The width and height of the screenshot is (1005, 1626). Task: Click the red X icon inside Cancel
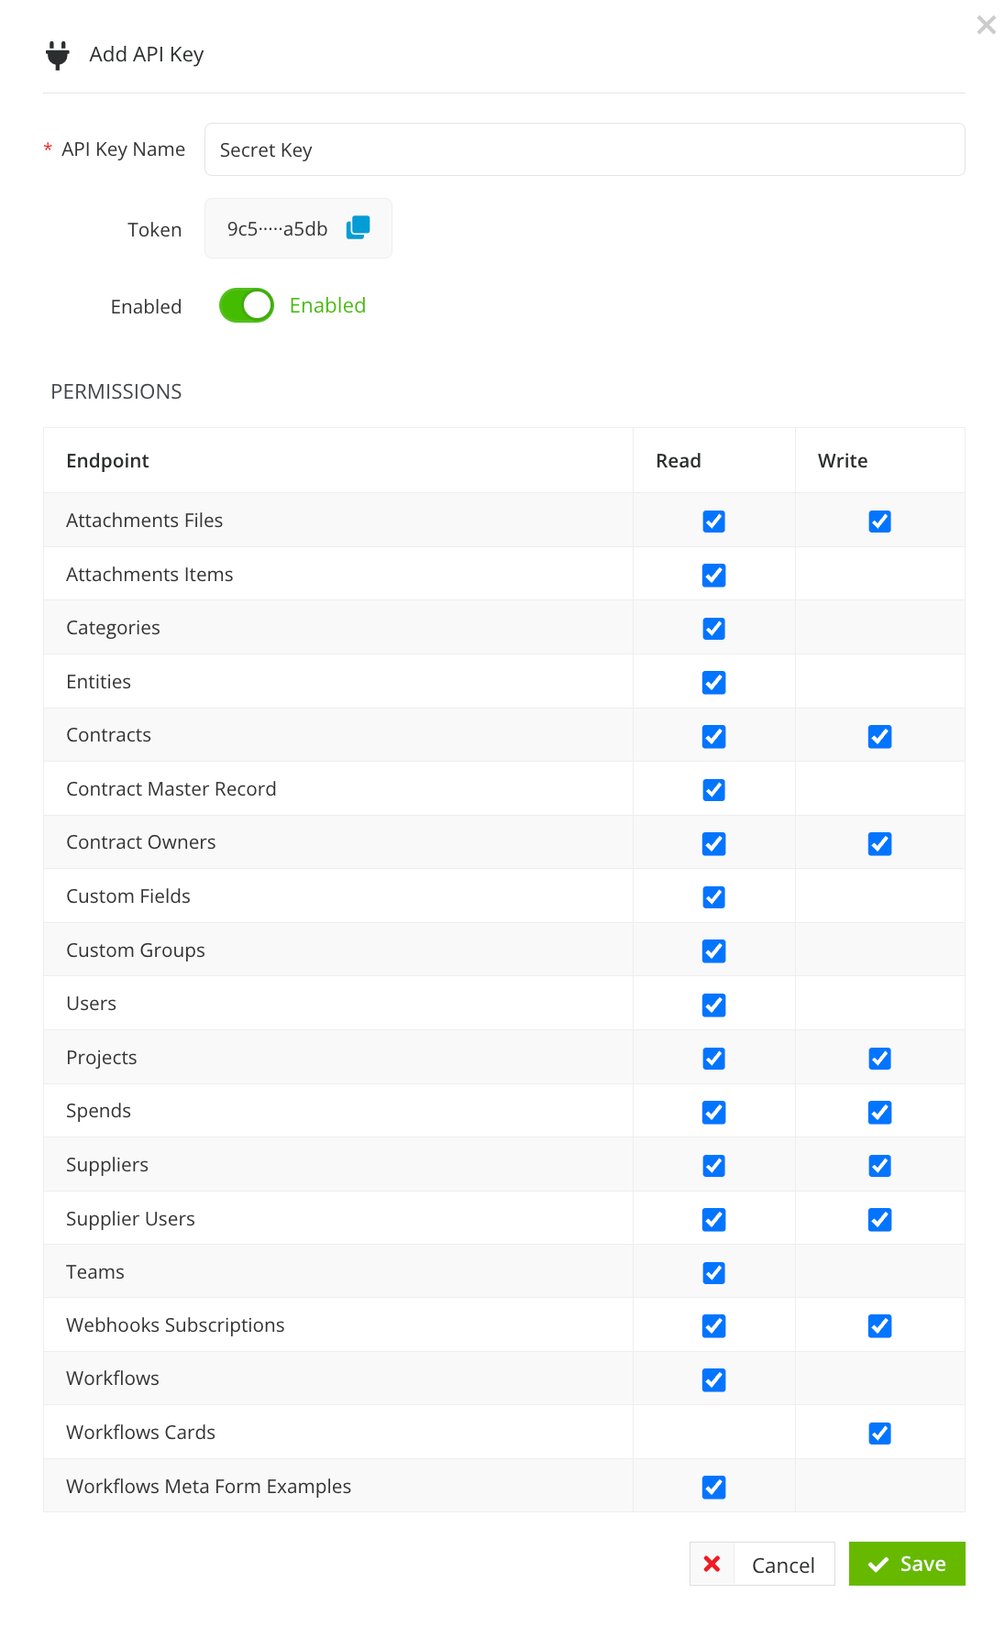click(x=712, y=1563)
